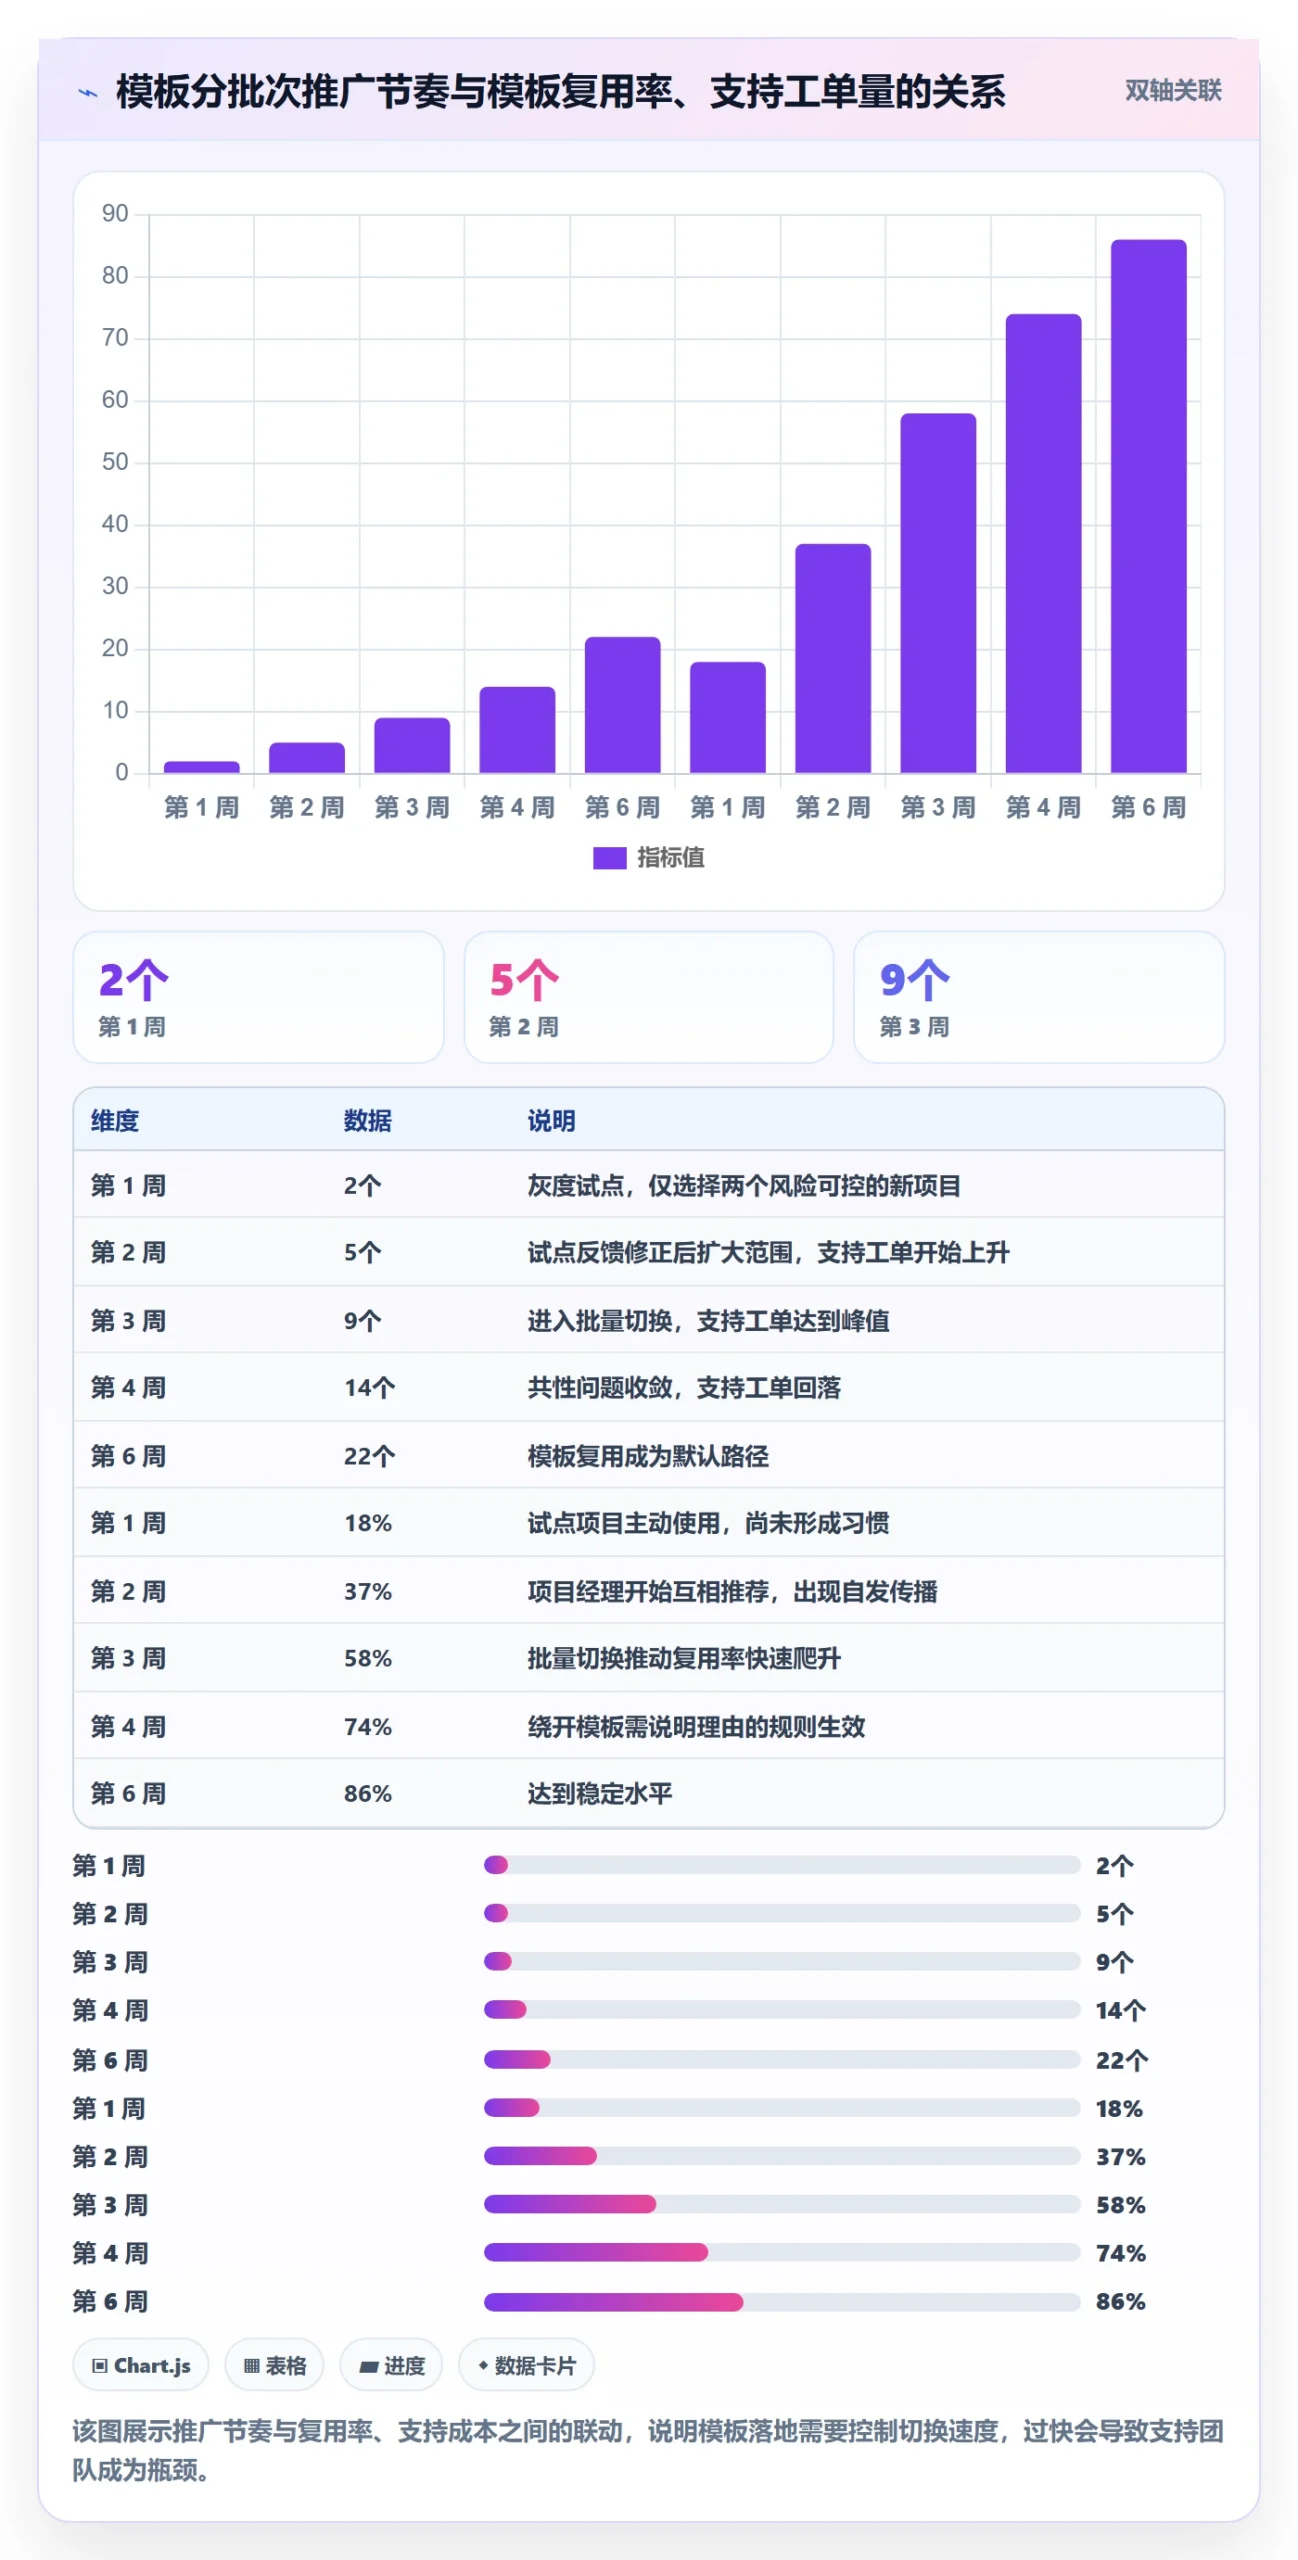Select the table cell showing 14个
This screenshot has width=1298, height=2560.
[370, 1388]
